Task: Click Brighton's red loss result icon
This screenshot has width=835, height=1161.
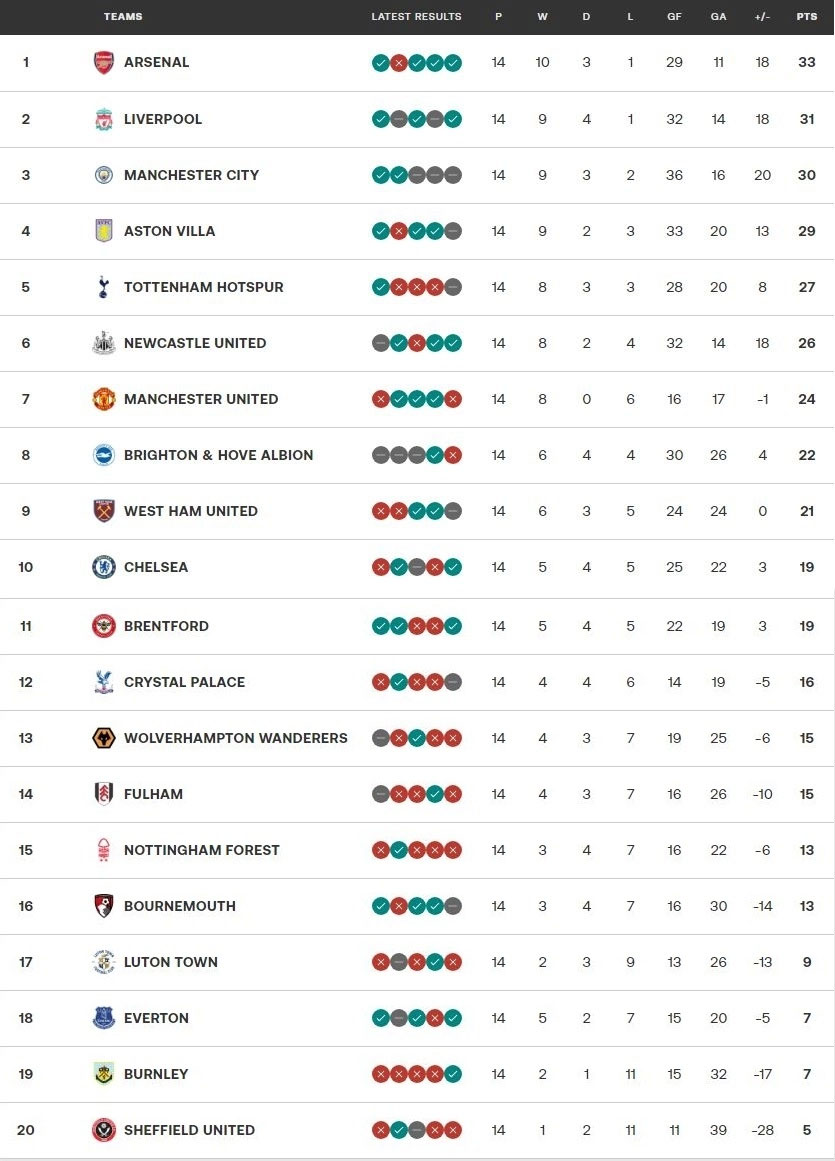Action: 453,455
